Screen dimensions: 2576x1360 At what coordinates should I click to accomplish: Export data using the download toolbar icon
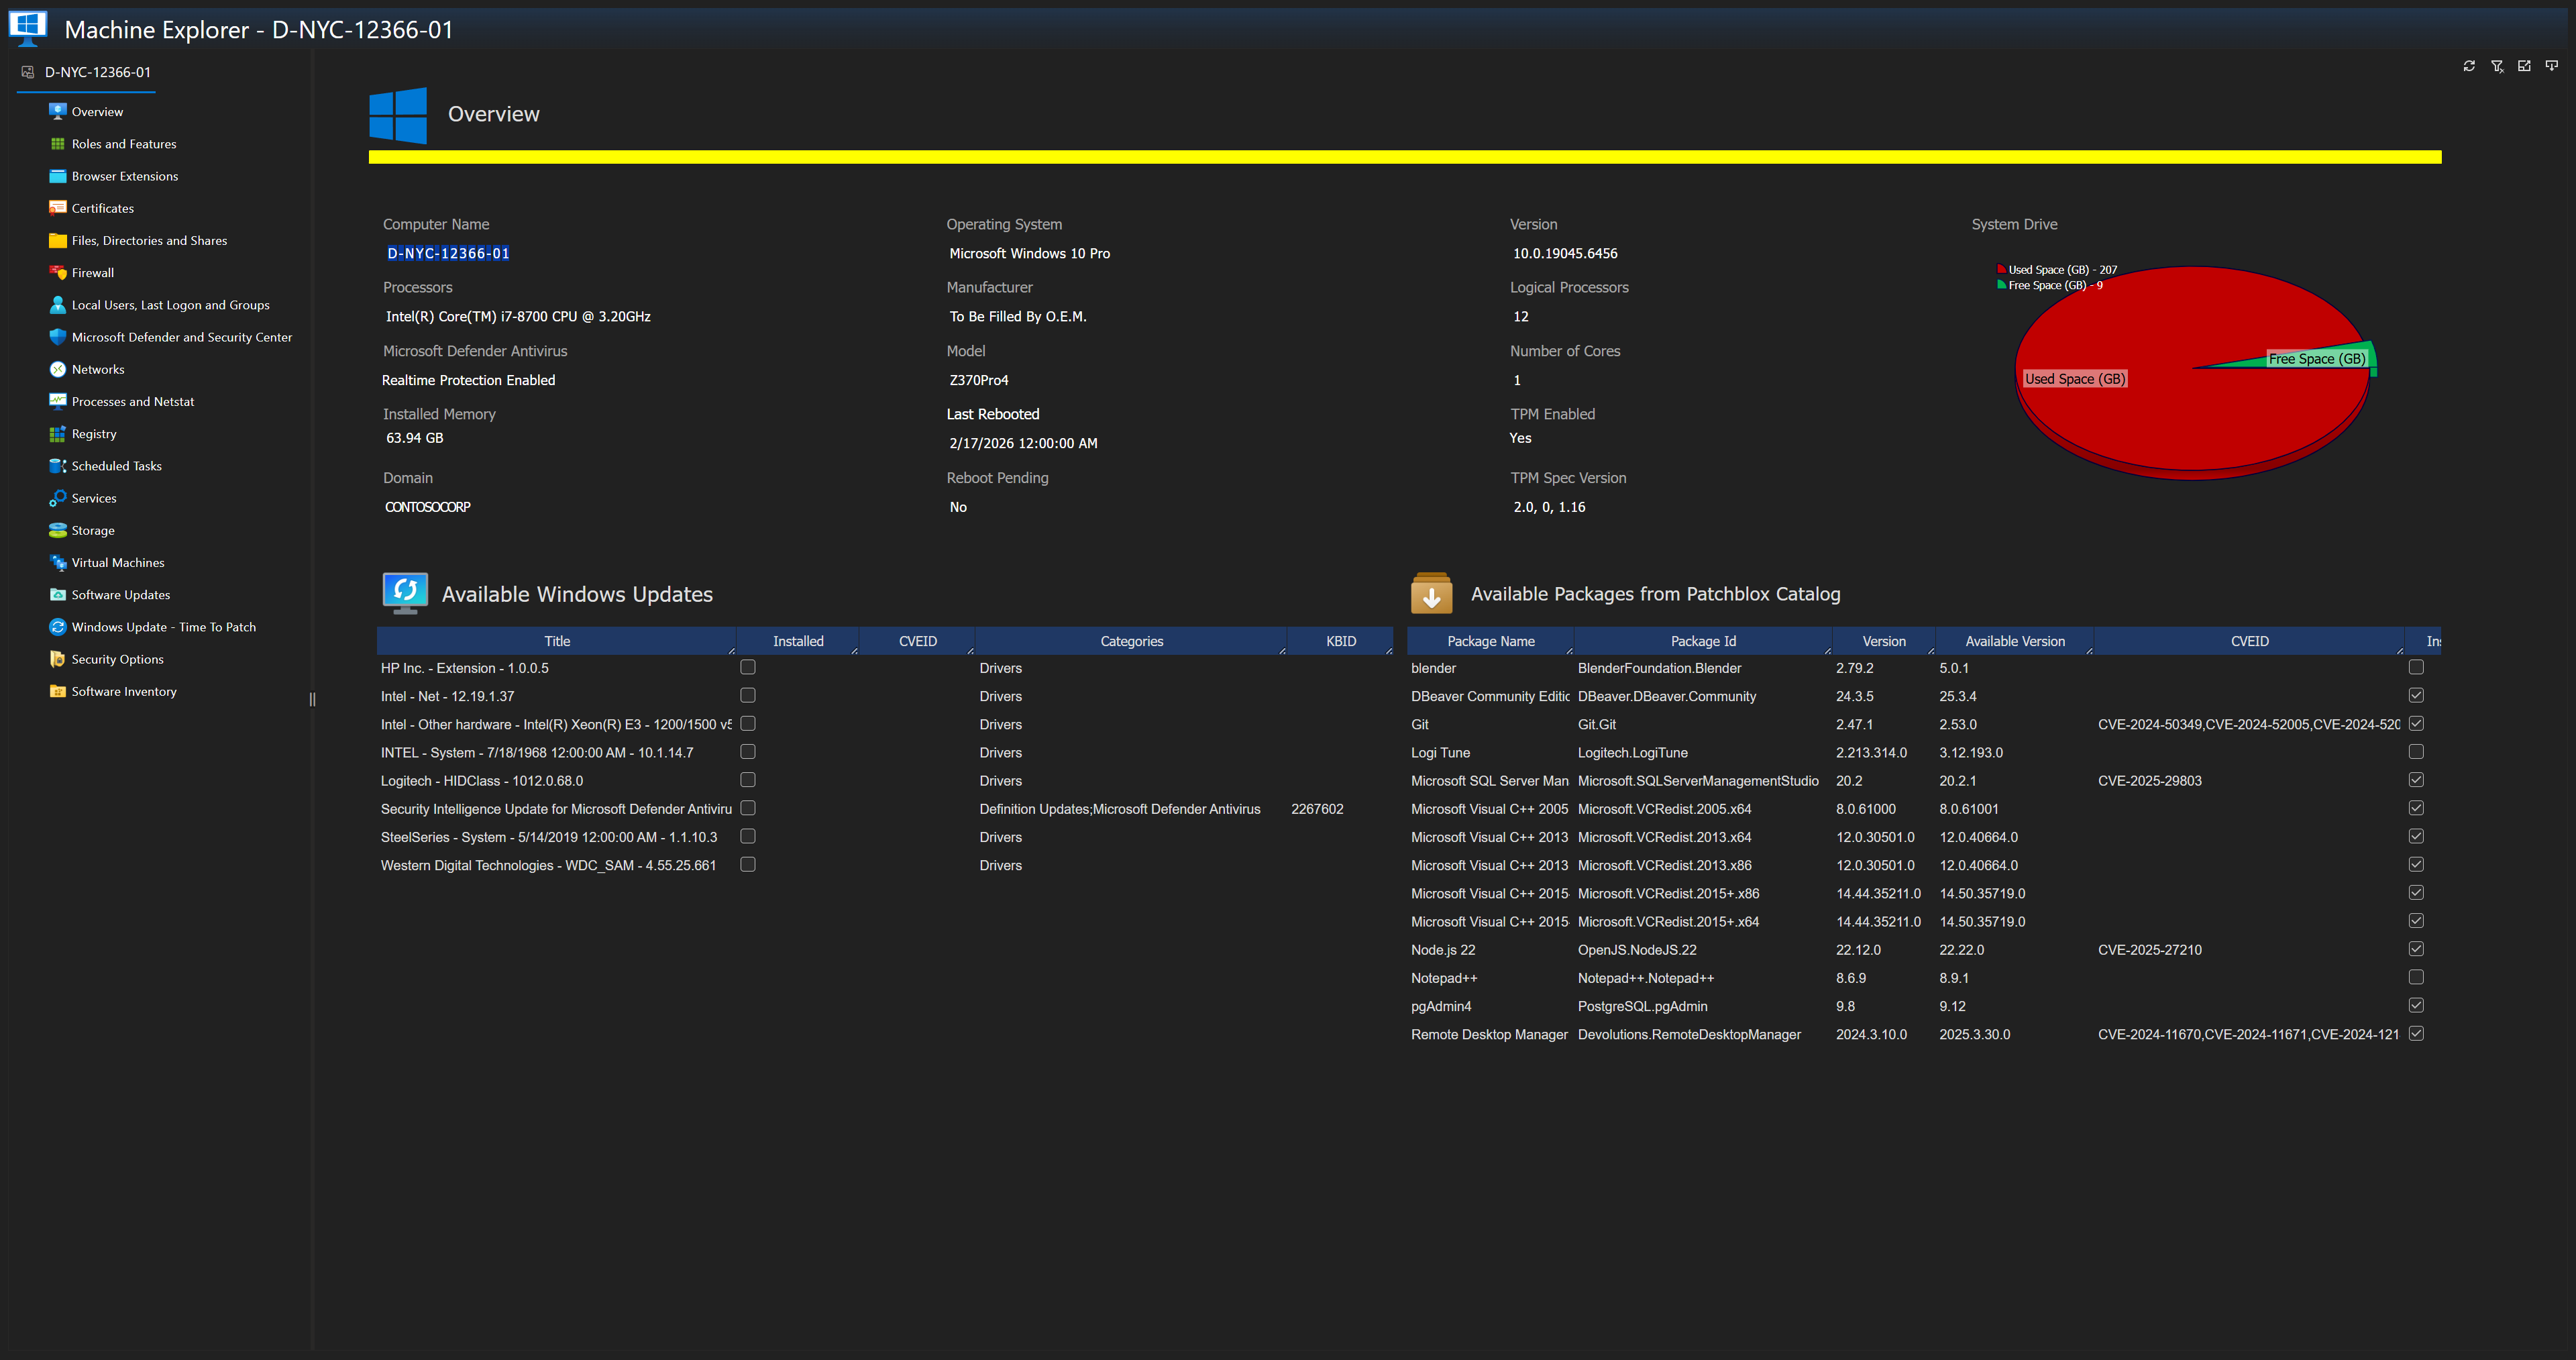click(x=2551, y=66)
